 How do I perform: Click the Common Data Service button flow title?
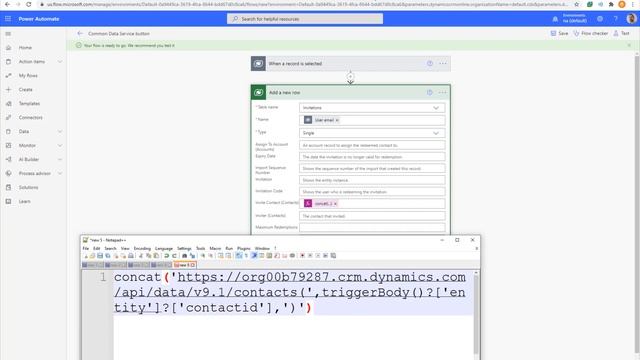point(119,33)
